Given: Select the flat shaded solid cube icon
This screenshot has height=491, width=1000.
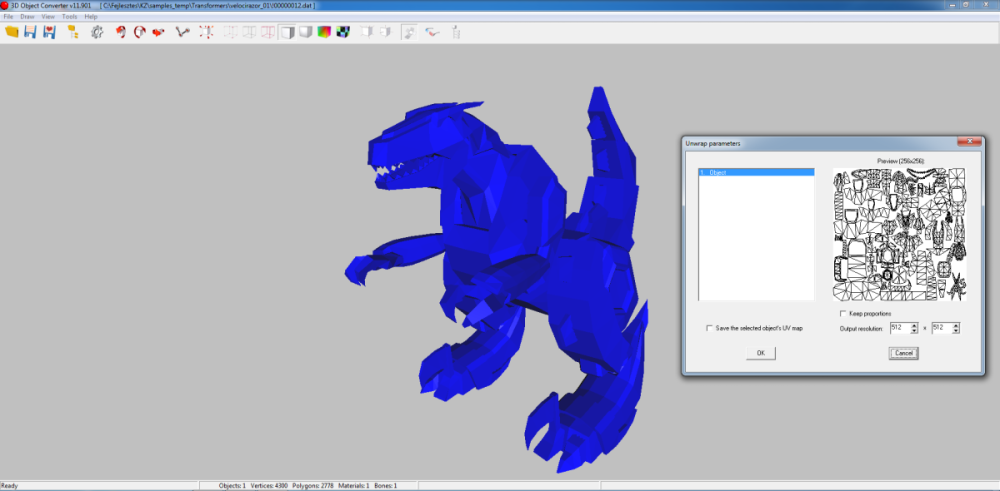Looking at the screenshot, I should click(288, 32).
